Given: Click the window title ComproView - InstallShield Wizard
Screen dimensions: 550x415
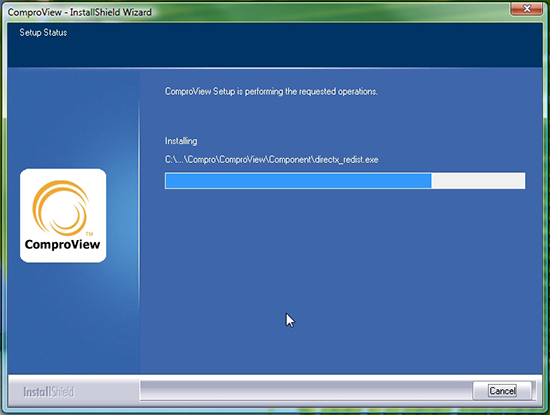Looking at the screenshot, I should [x=80, y=12].
